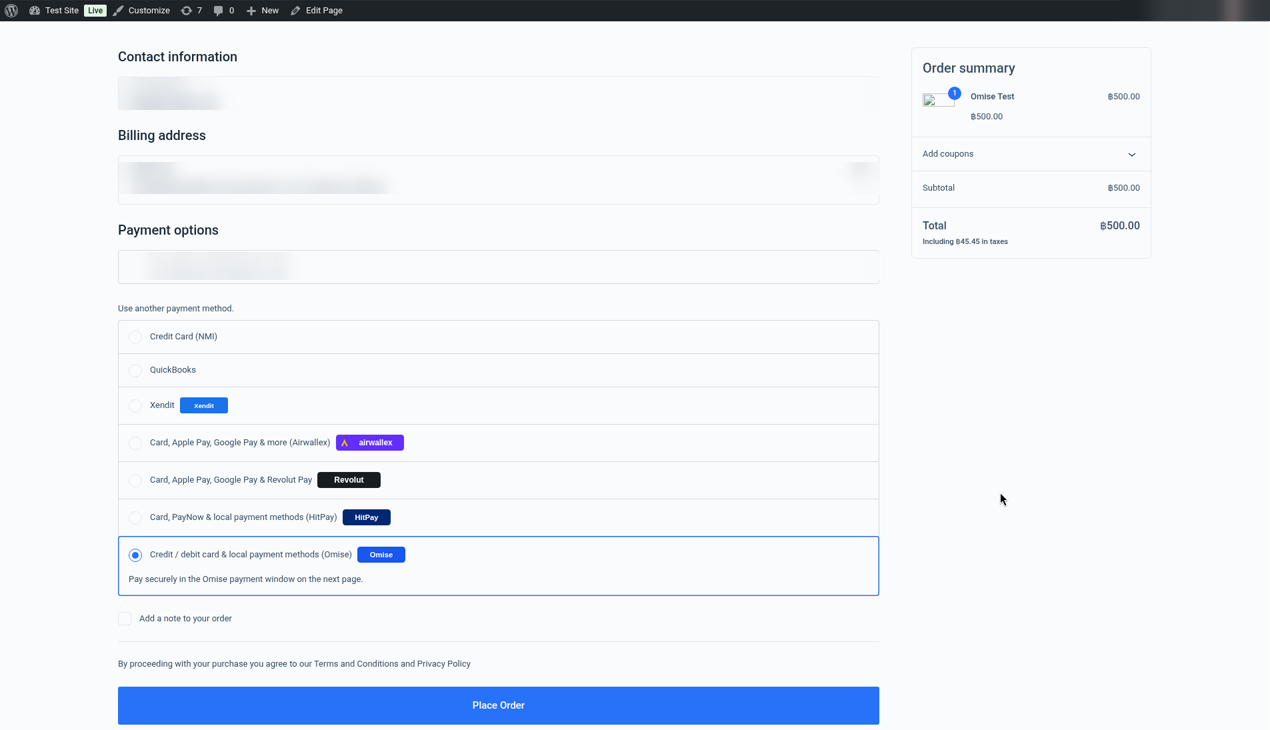Click the Live status badge
The height and width of the screenshot is (730, 1270).
click(x=95, y=10)
